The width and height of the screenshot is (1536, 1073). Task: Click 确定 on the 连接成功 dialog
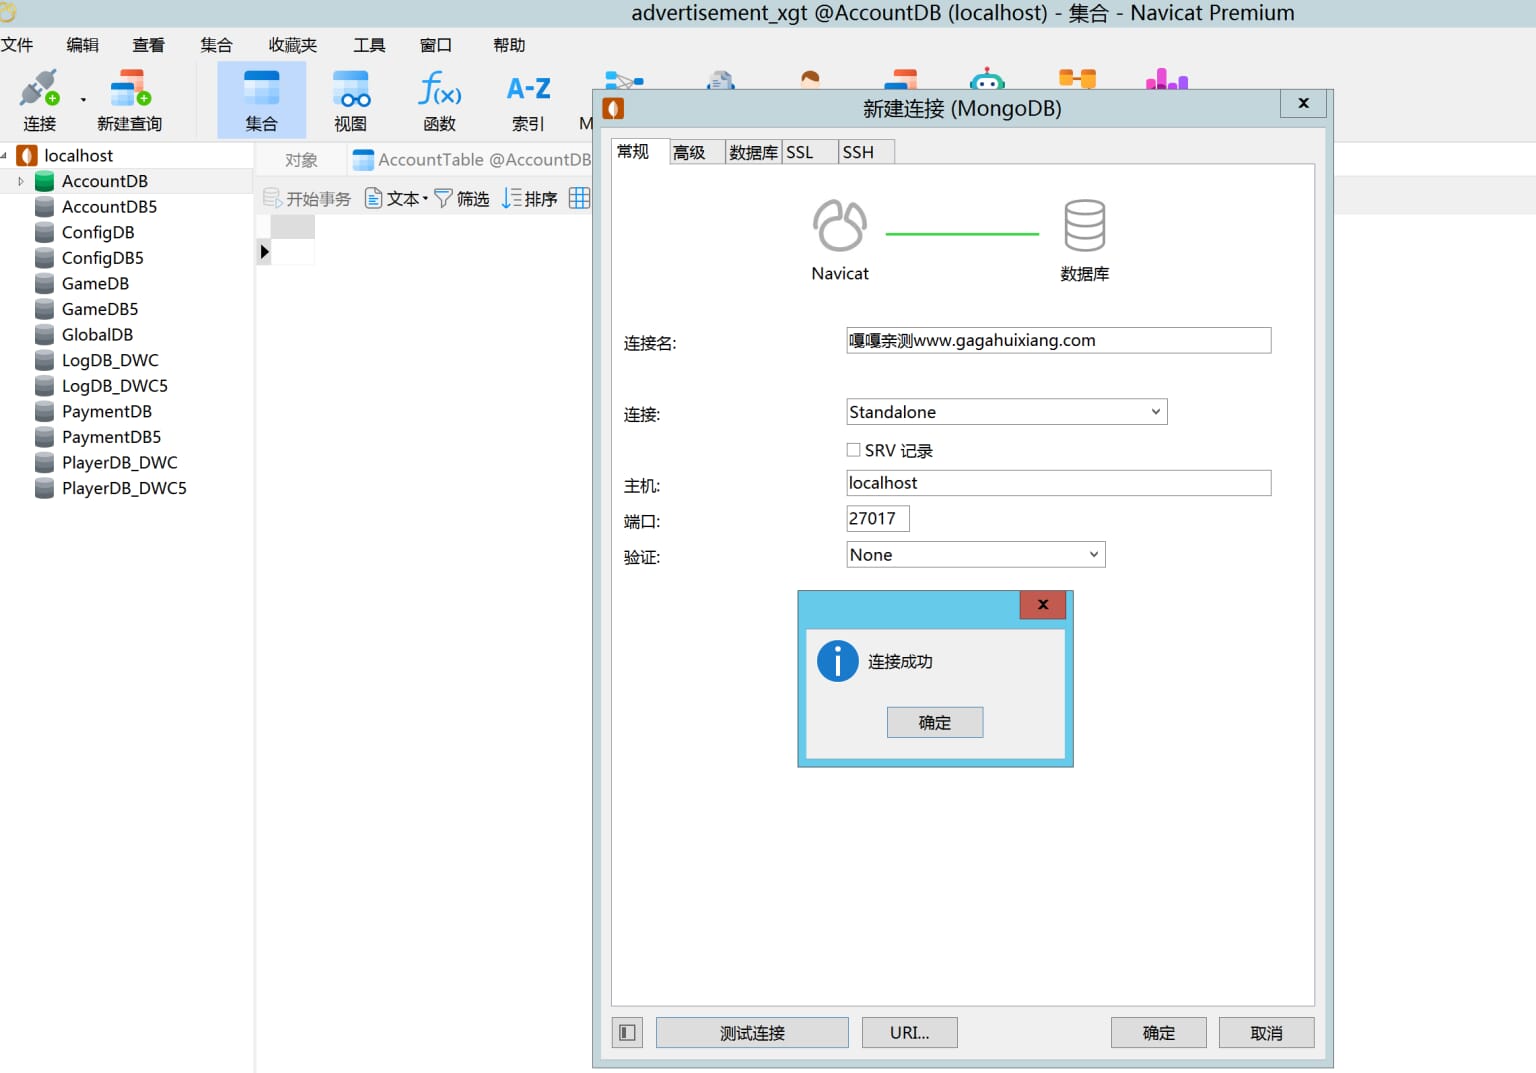pyautogui.click(x=934, y=721)
